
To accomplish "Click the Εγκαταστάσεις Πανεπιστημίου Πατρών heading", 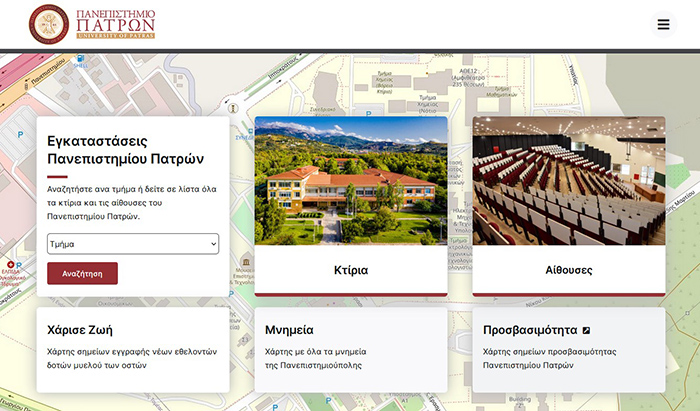I will (x=126, y=149).
